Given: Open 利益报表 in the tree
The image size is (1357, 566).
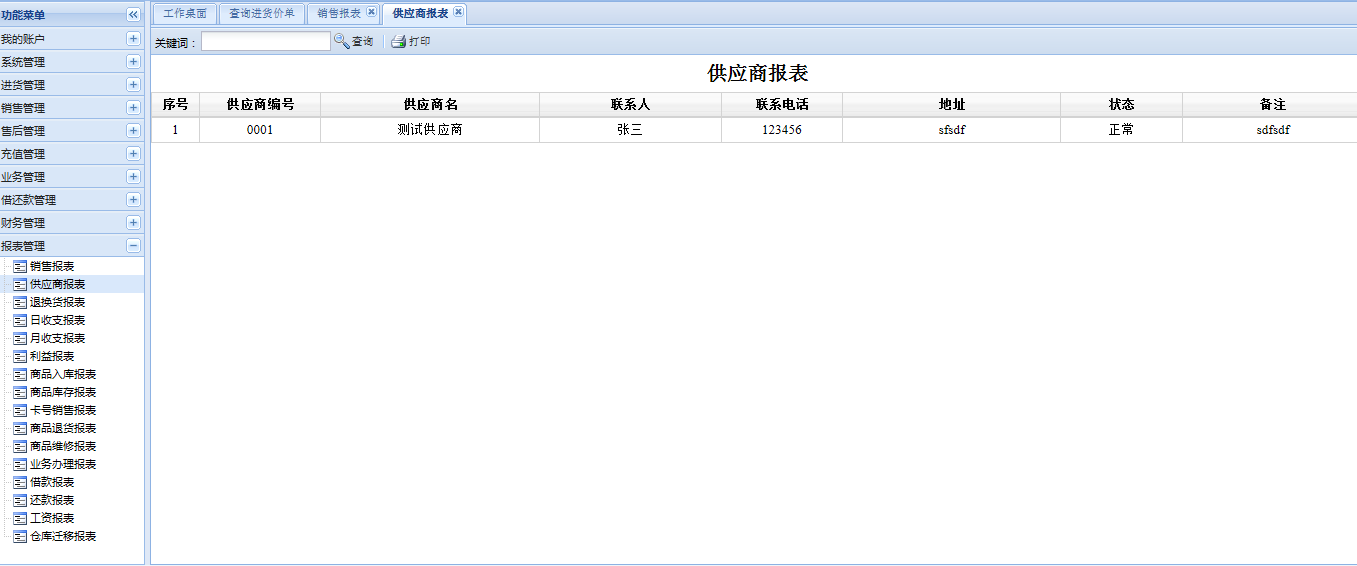Looking at the screenshot, I should coord(52,357).
